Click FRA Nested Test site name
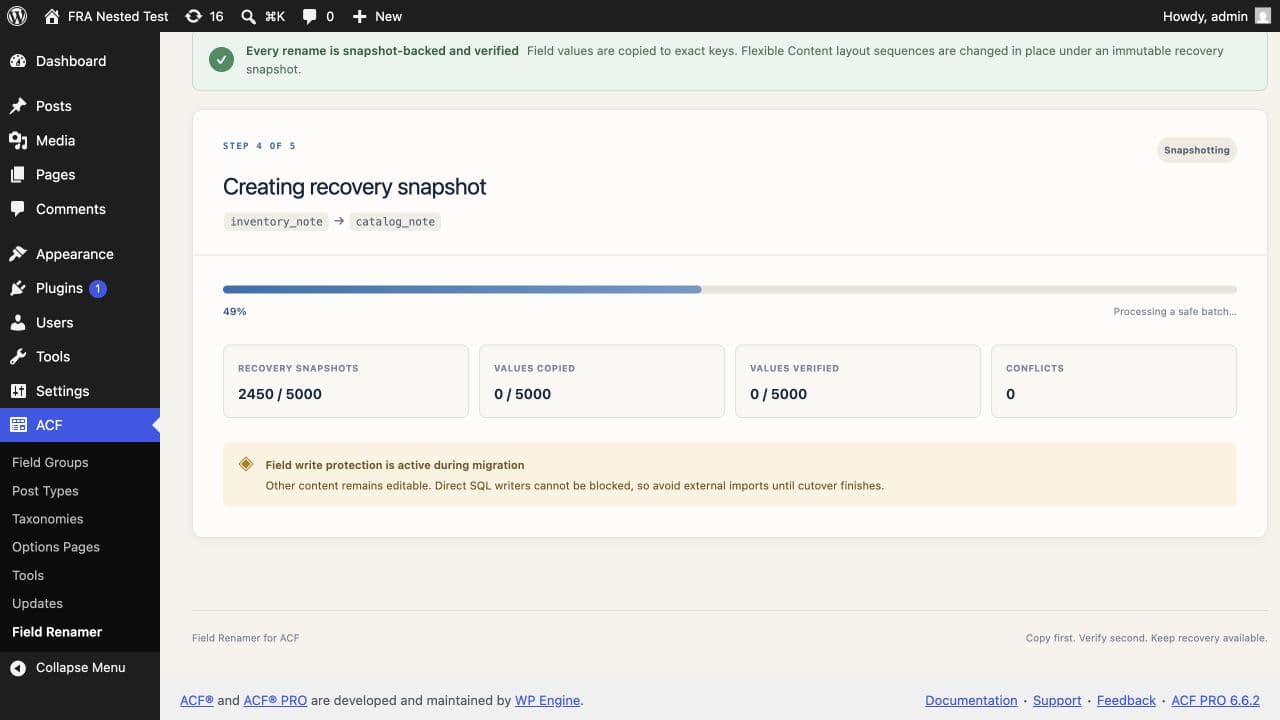Viewport: 1280px width, 720px height. tap(118, 16)
